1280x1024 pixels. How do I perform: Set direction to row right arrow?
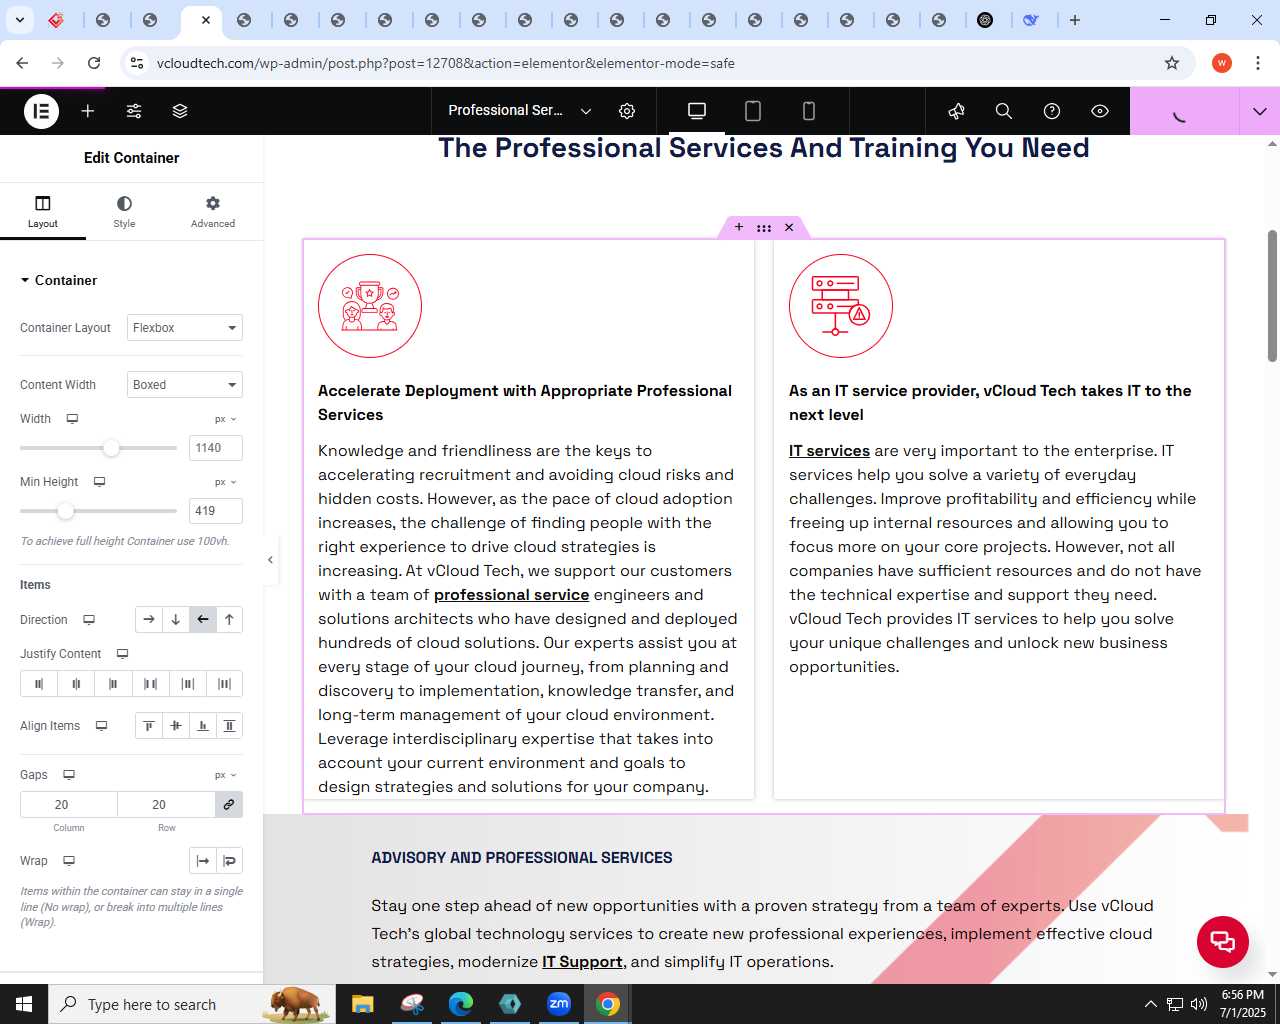tap(149, 620)
